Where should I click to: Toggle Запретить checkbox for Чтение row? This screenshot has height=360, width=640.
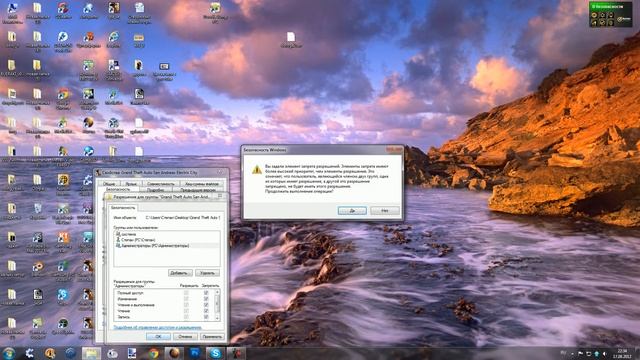pos(206,311)
